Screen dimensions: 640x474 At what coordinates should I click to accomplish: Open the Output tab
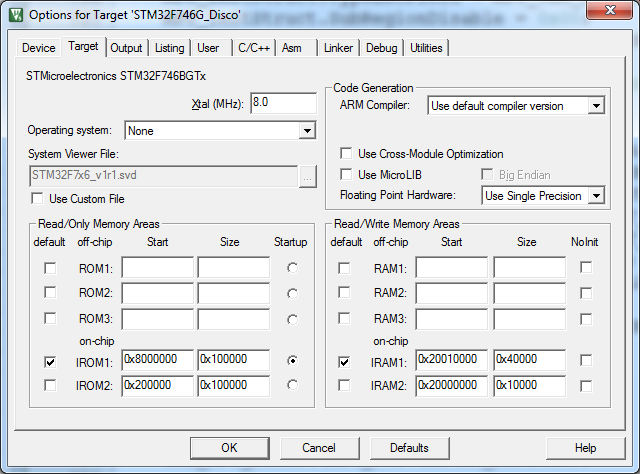[x=126, y=48]
